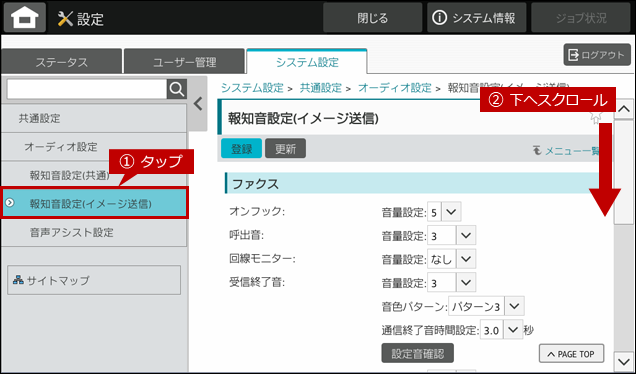636x374 pixels.
Task: Click オーディオ設定 breadcrumb link
Action: 395,88
